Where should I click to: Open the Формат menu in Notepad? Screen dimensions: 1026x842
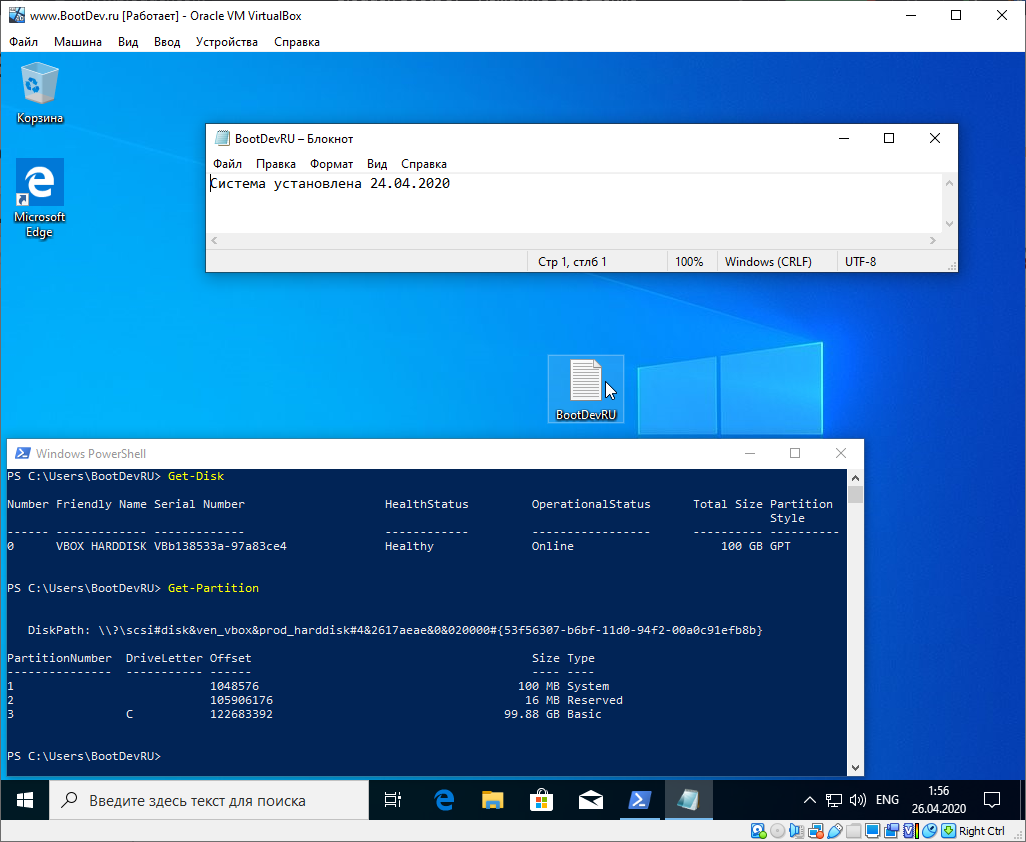[331, 163]
